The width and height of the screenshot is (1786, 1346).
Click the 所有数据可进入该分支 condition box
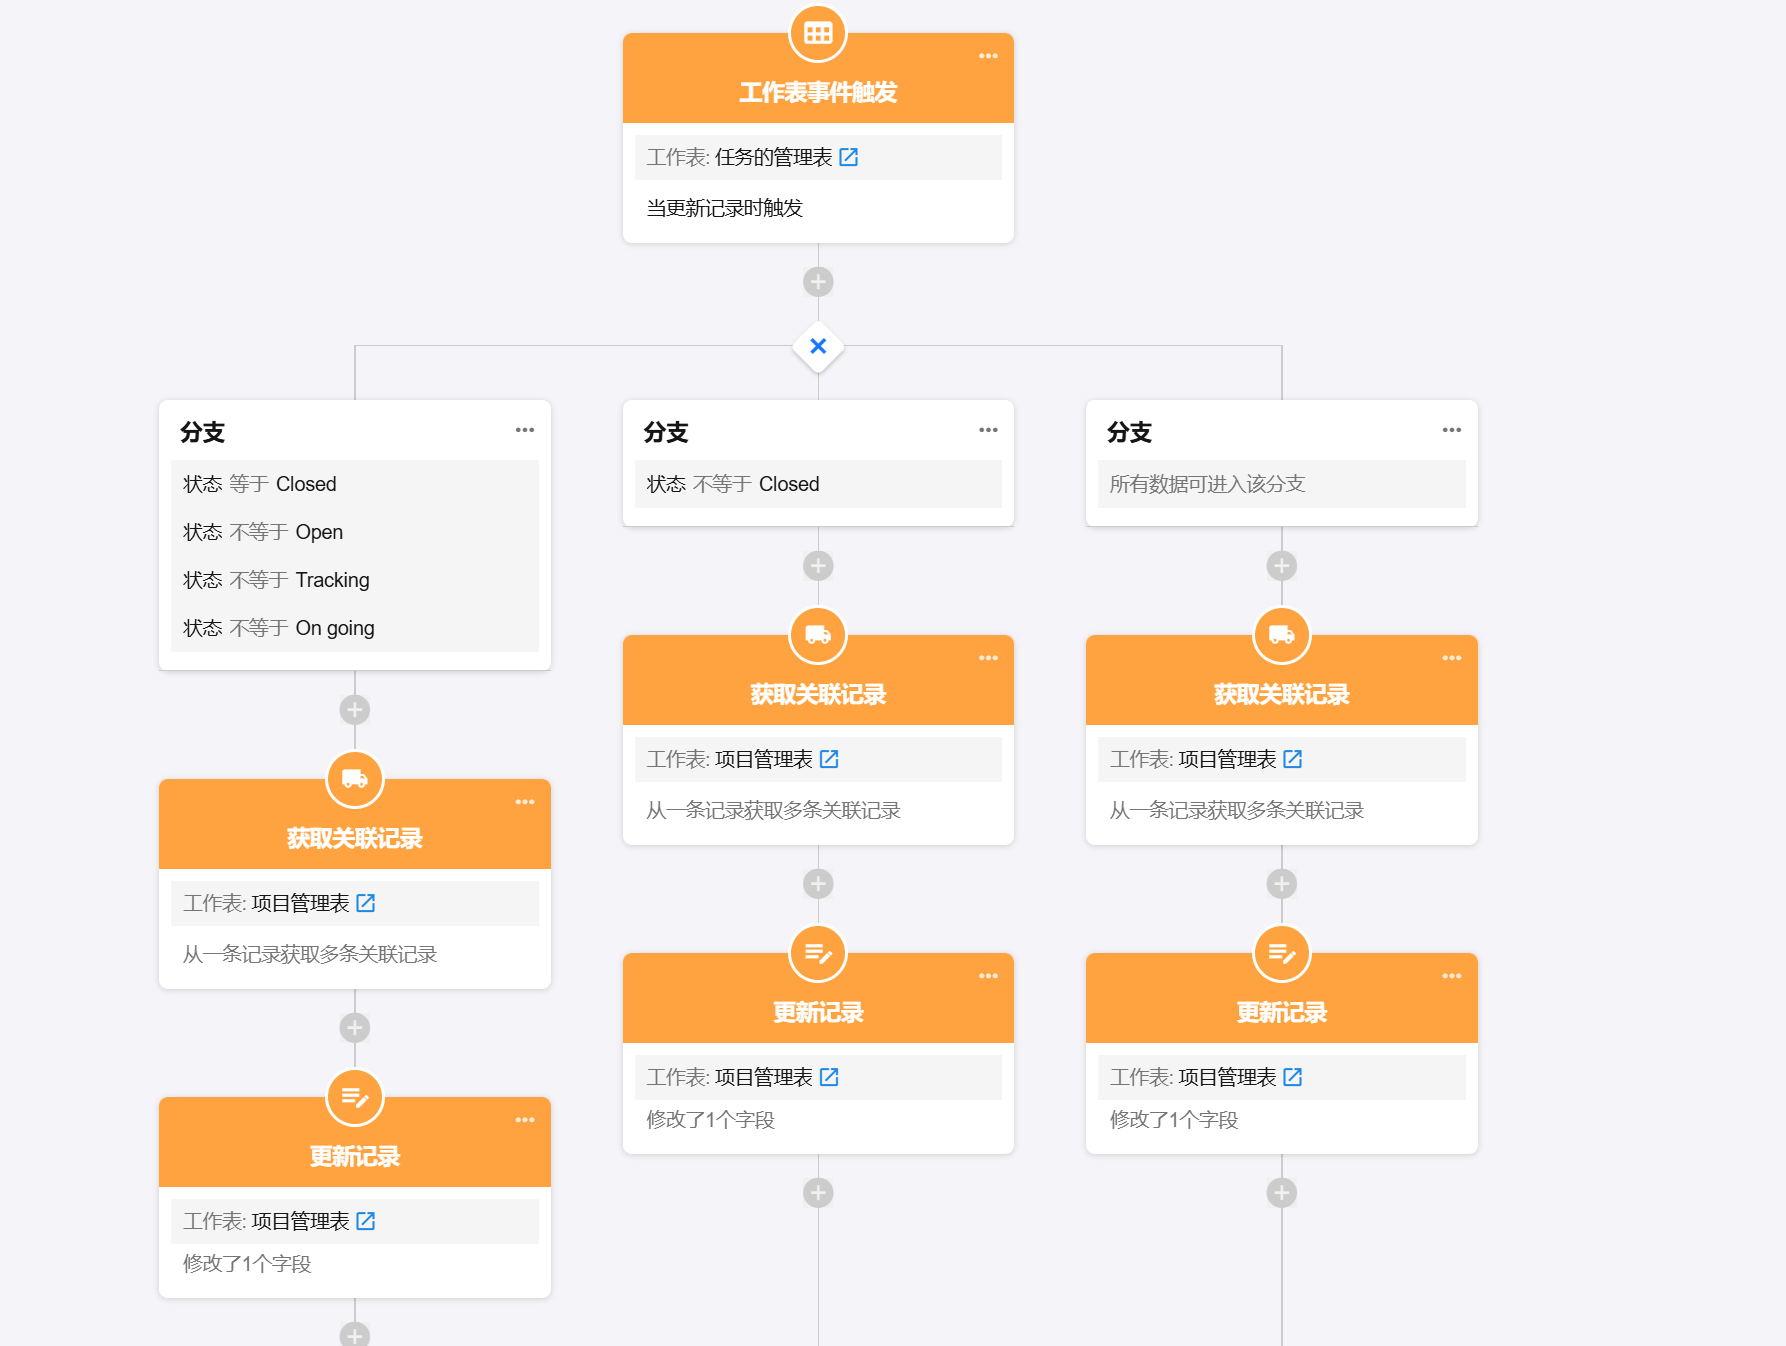click(x=1281, y=484)
